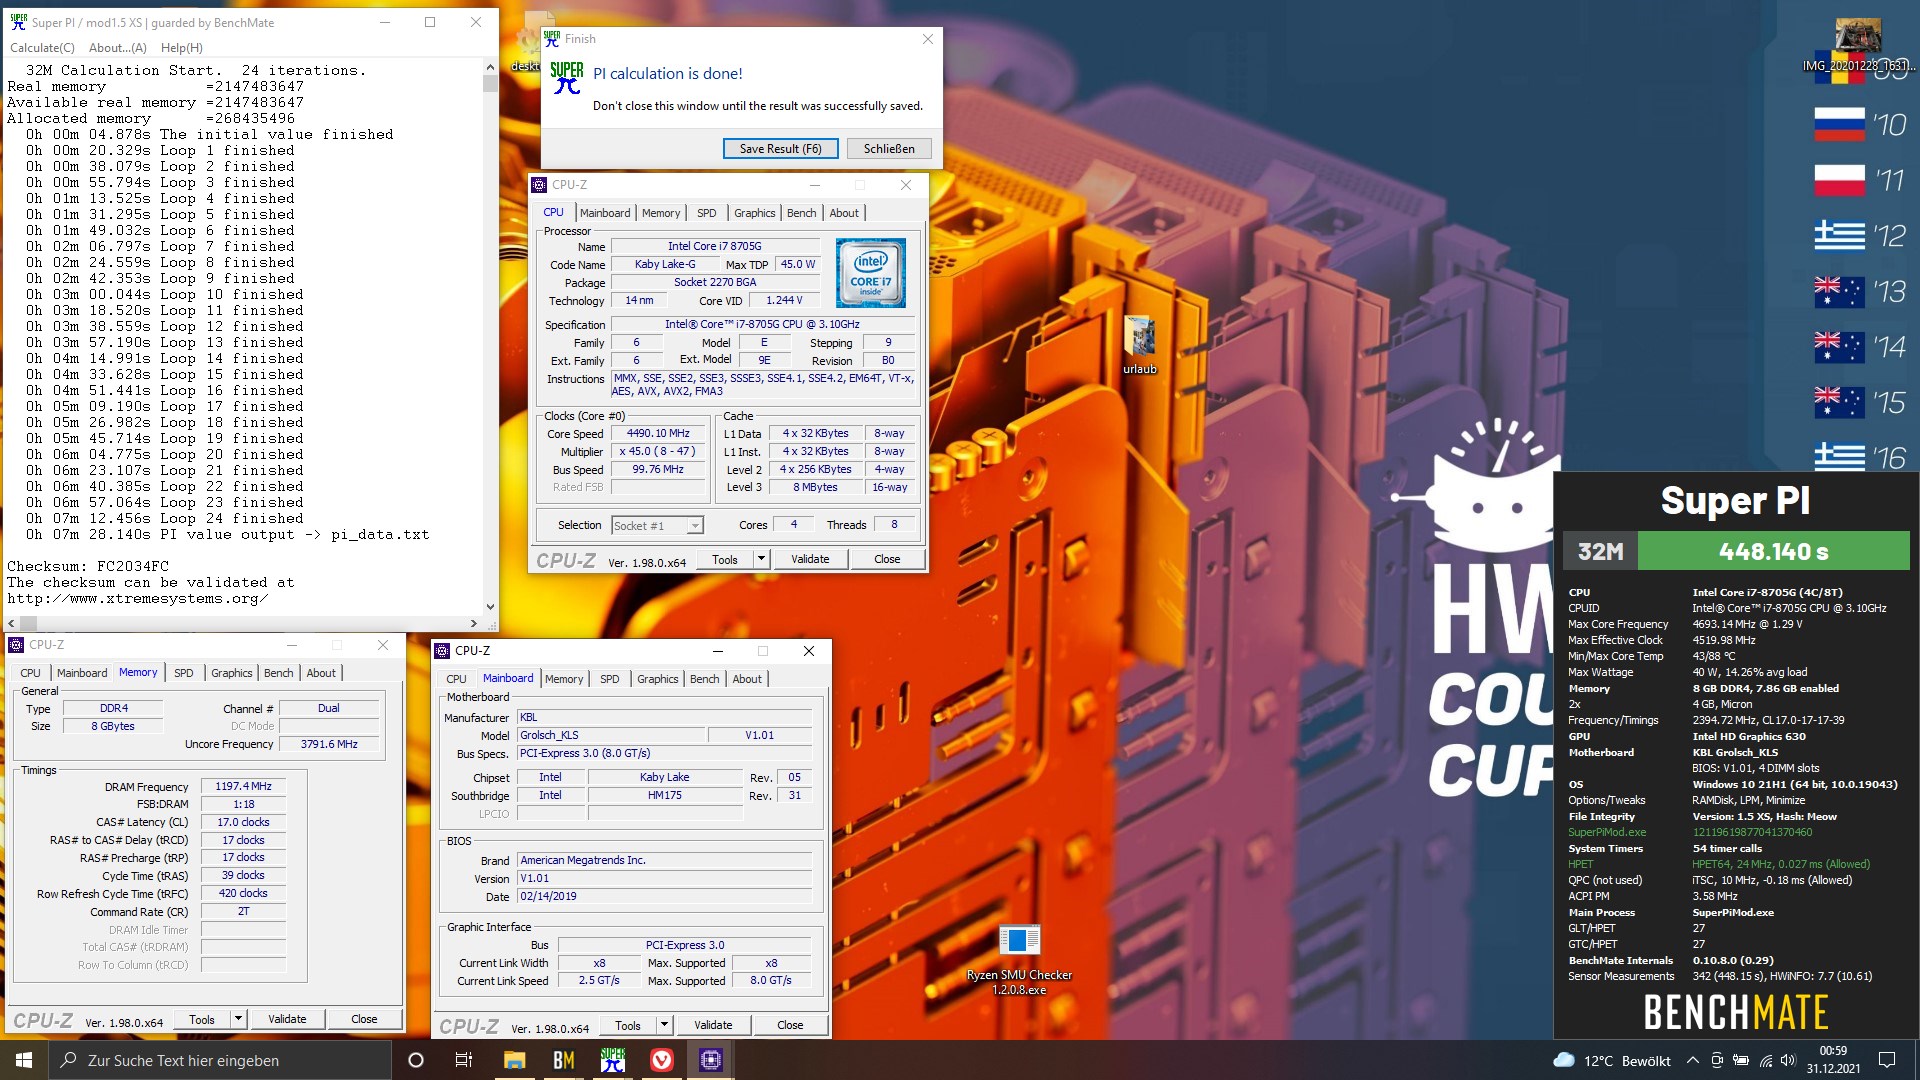Open notification center icon
This screenshot has height=1080, width=1920.
coord(1887,1061)
